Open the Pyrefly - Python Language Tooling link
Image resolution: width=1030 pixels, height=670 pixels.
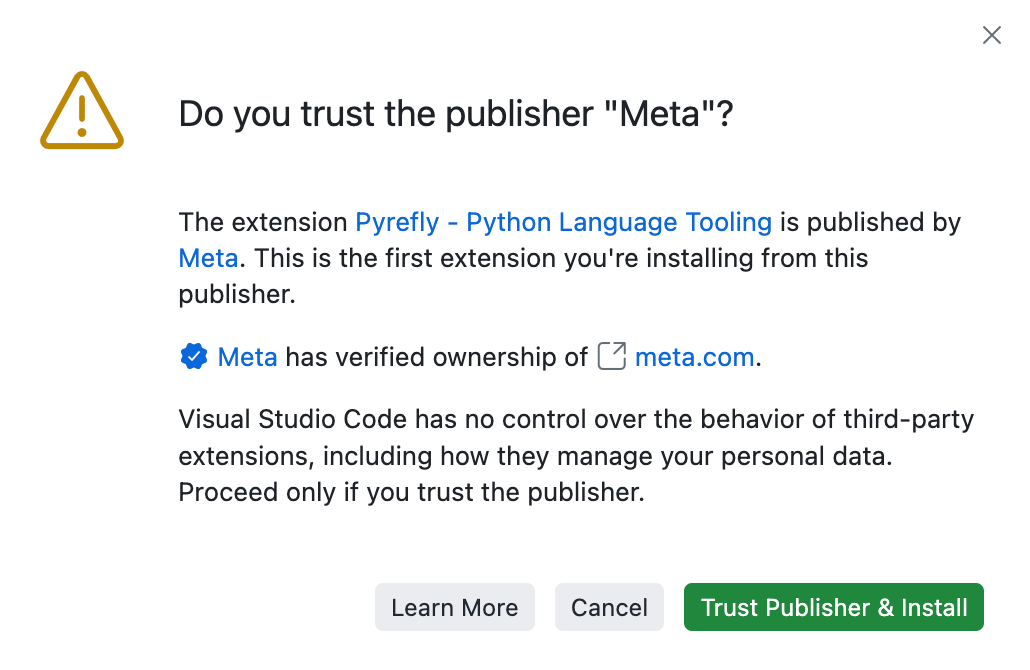point(563,222)
